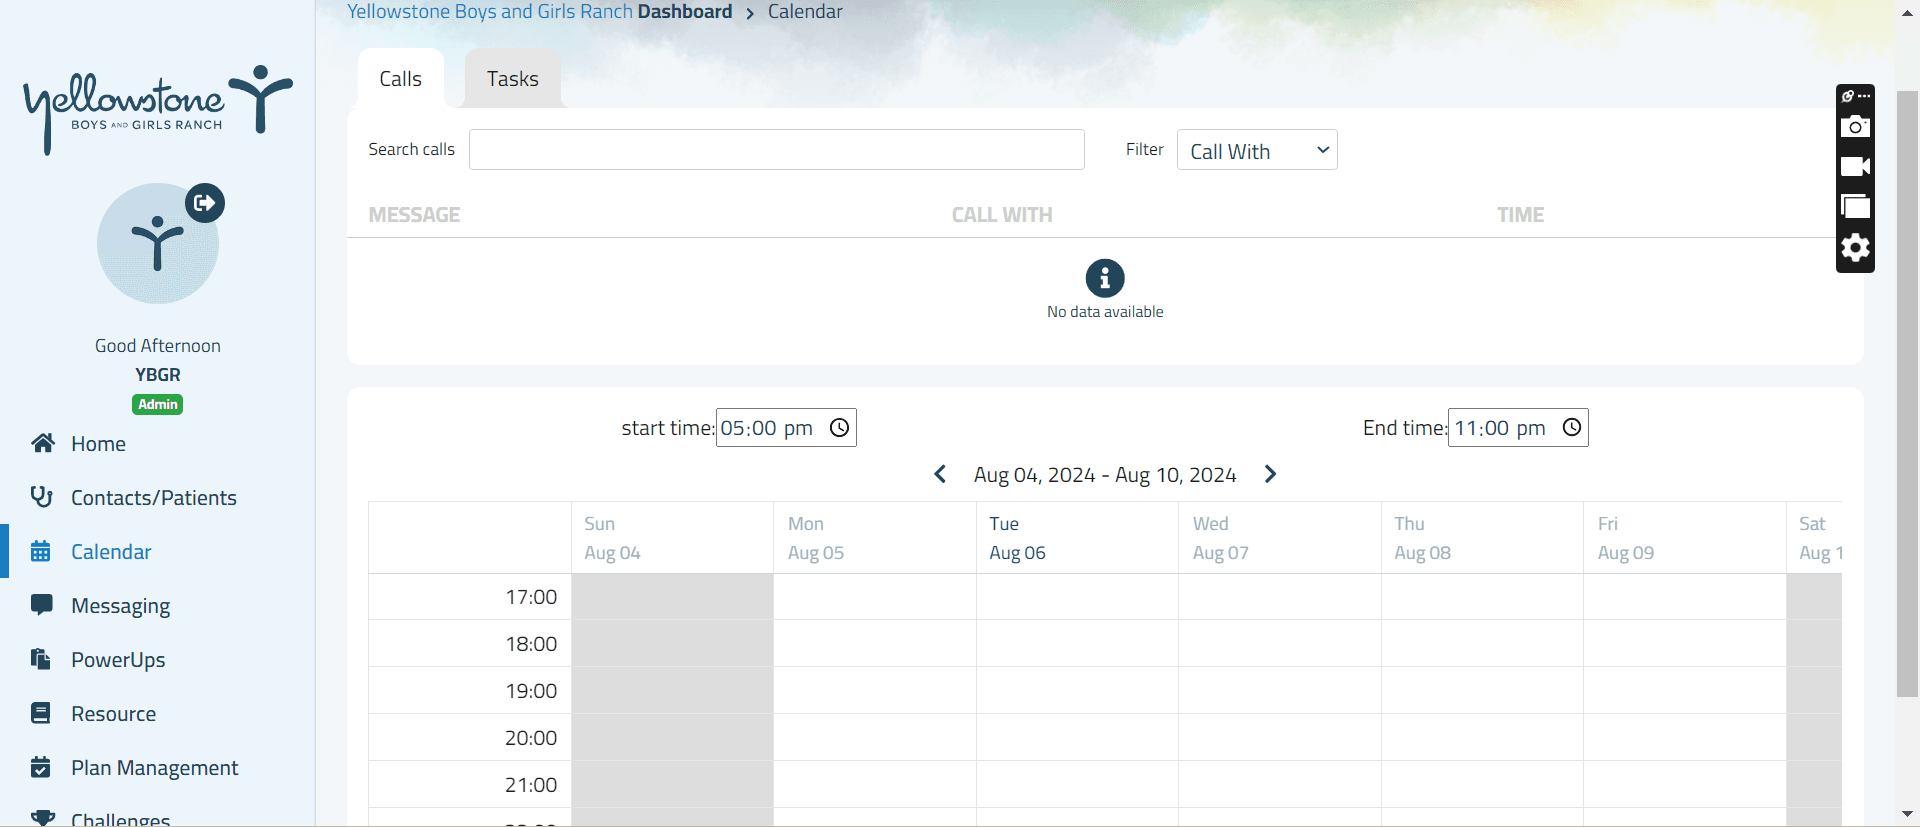Open the settings gear in floating toolbar

point(1855,248)
